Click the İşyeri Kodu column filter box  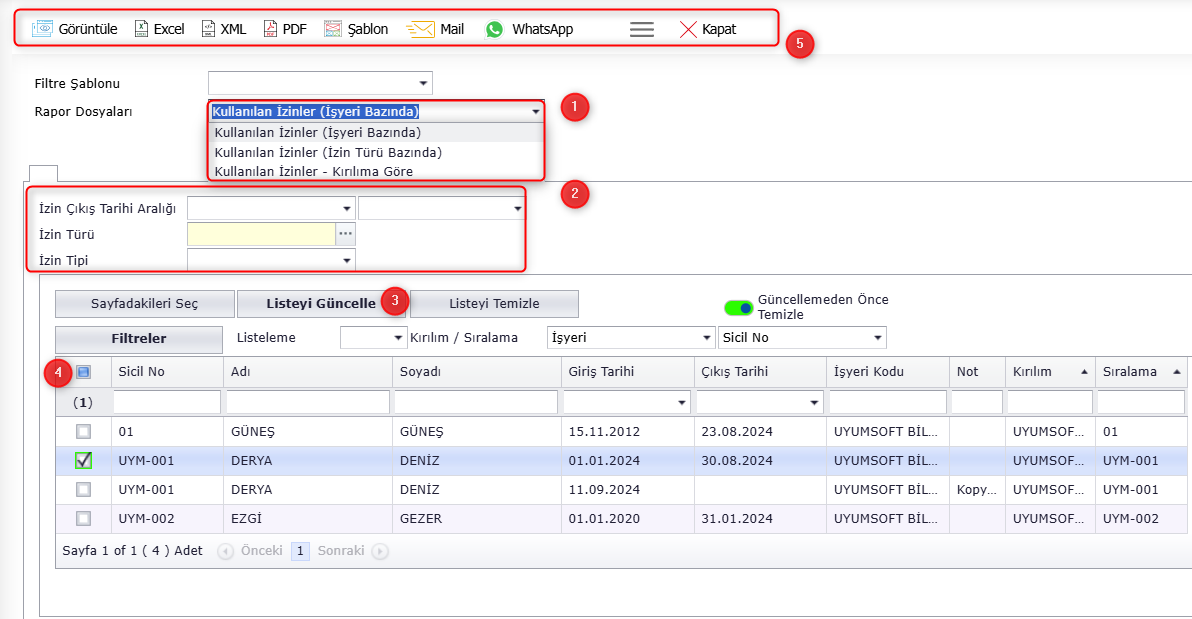888,402
